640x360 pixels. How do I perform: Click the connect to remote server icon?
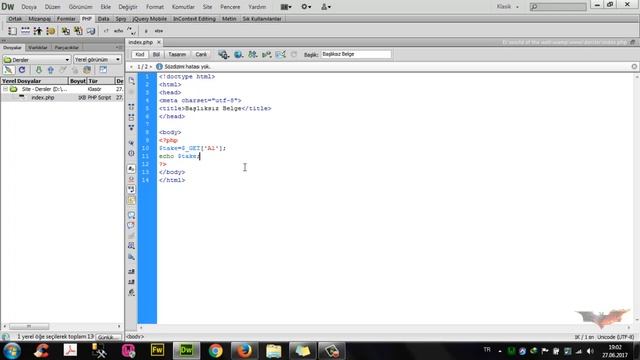[x=9, y=70]
